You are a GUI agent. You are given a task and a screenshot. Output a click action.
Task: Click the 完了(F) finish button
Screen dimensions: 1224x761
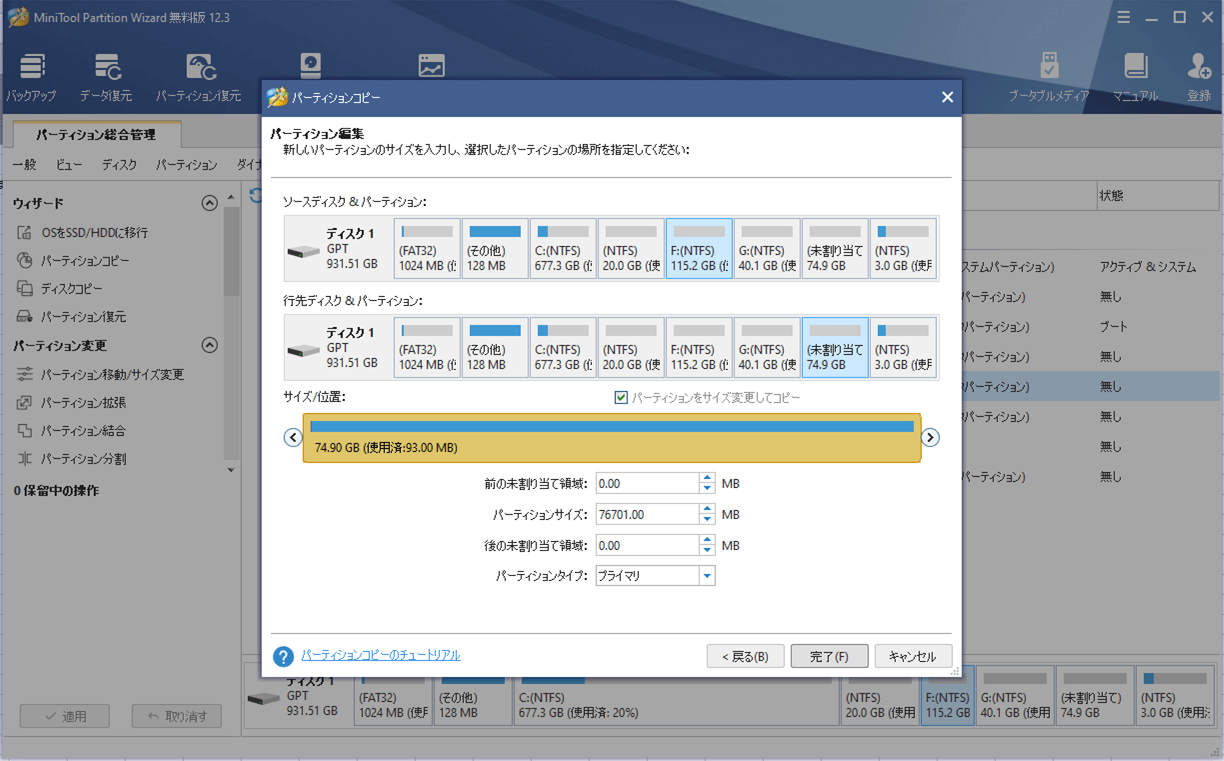click(x=829, y=657)
